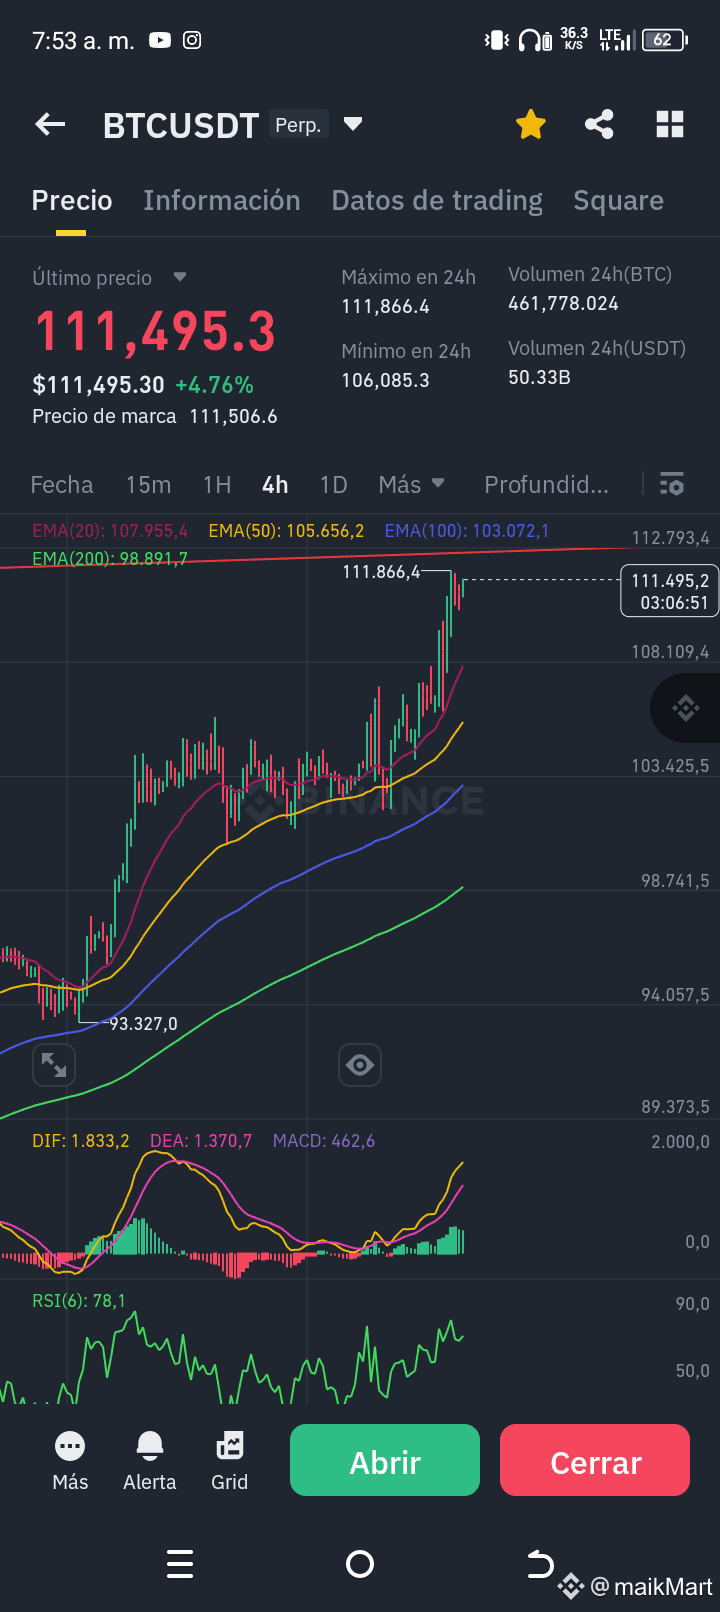
Task: Tap the headphones icon in status bar
Action: 535,40
